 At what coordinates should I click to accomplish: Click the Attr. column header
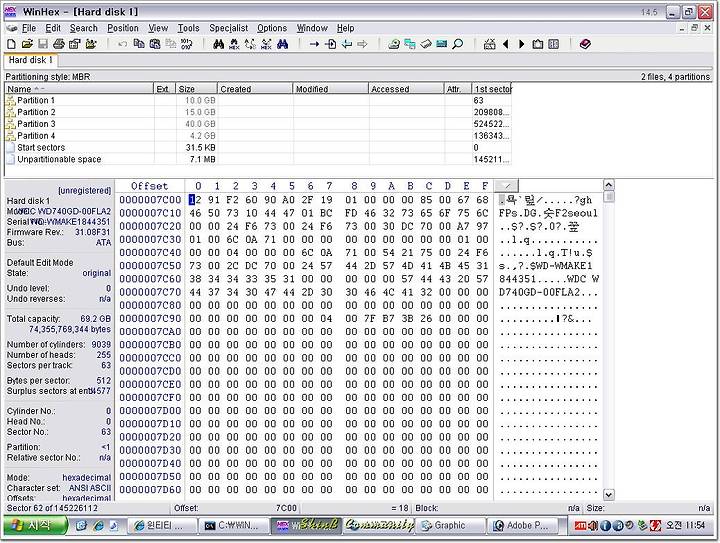pos(458,89)
